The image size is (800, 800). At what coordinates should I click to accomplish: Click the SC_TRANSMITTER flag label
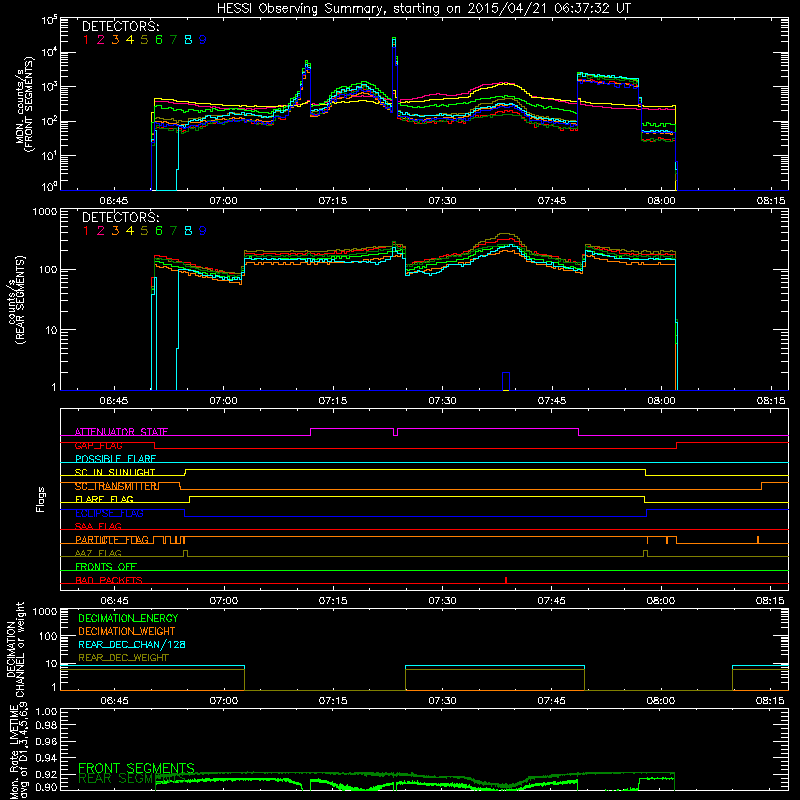tap(117, 486)
